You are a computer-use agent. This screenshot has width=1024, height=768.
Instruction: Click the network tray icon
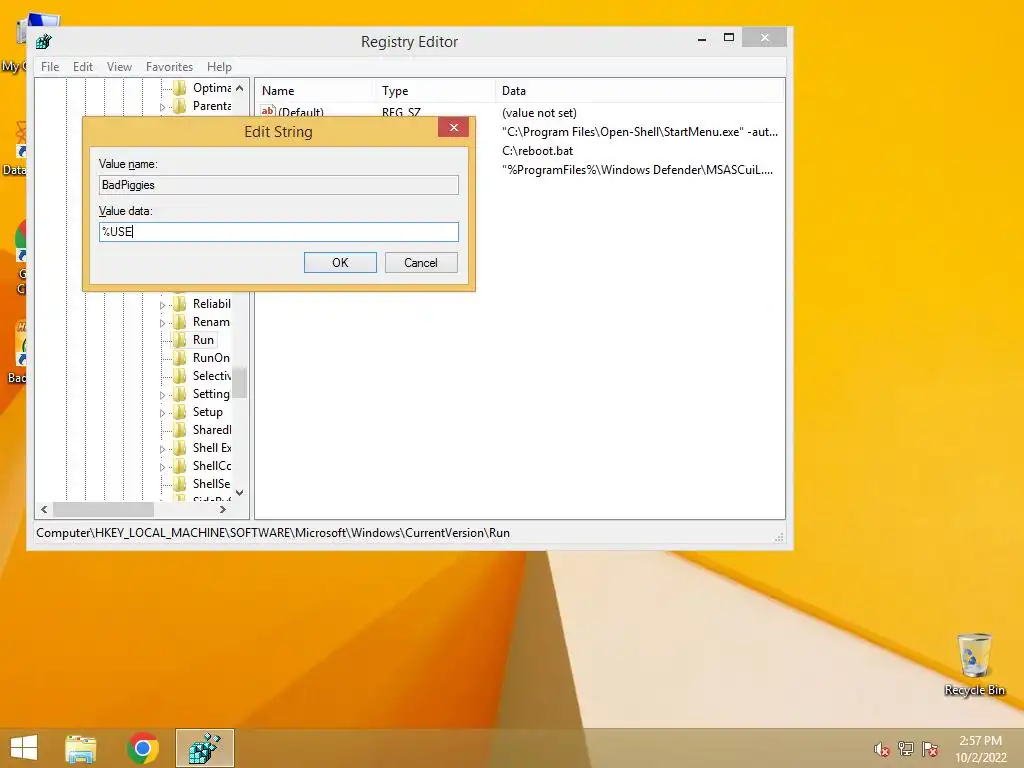906,748
